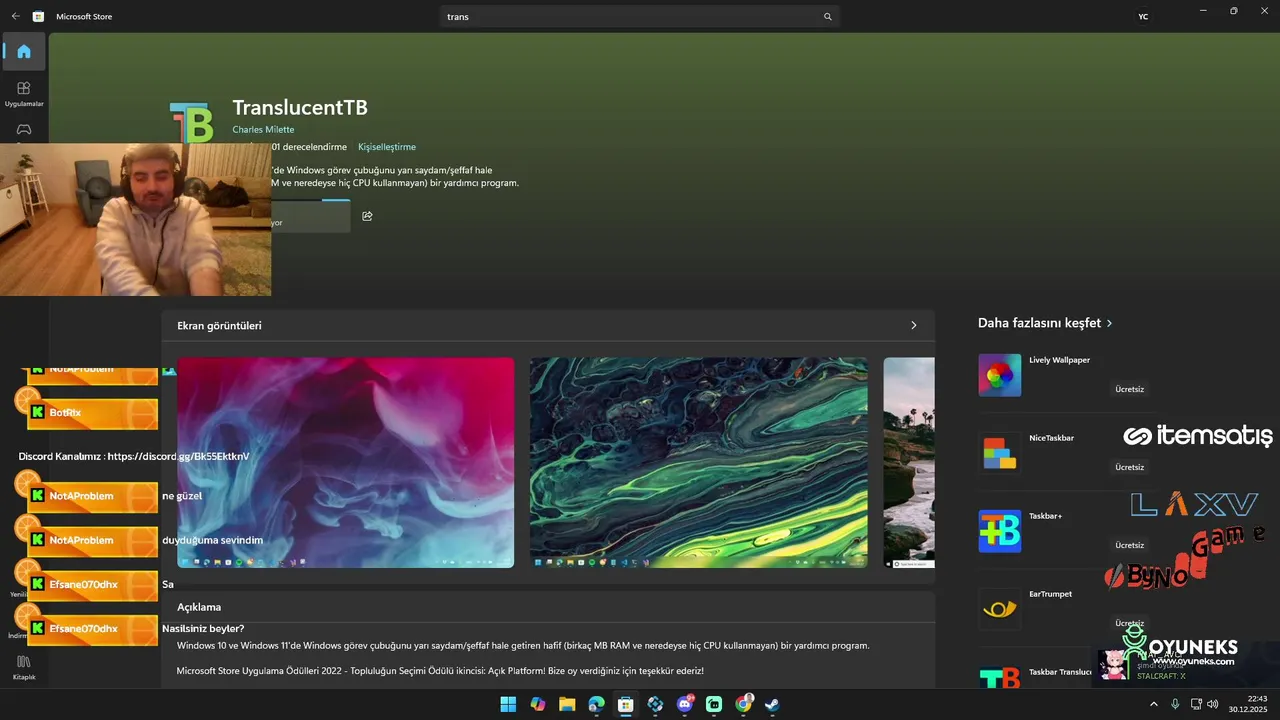Open the Lively Wallpaper app icon
Screen dimensions: 1280x720
[x=1000, y=375]
